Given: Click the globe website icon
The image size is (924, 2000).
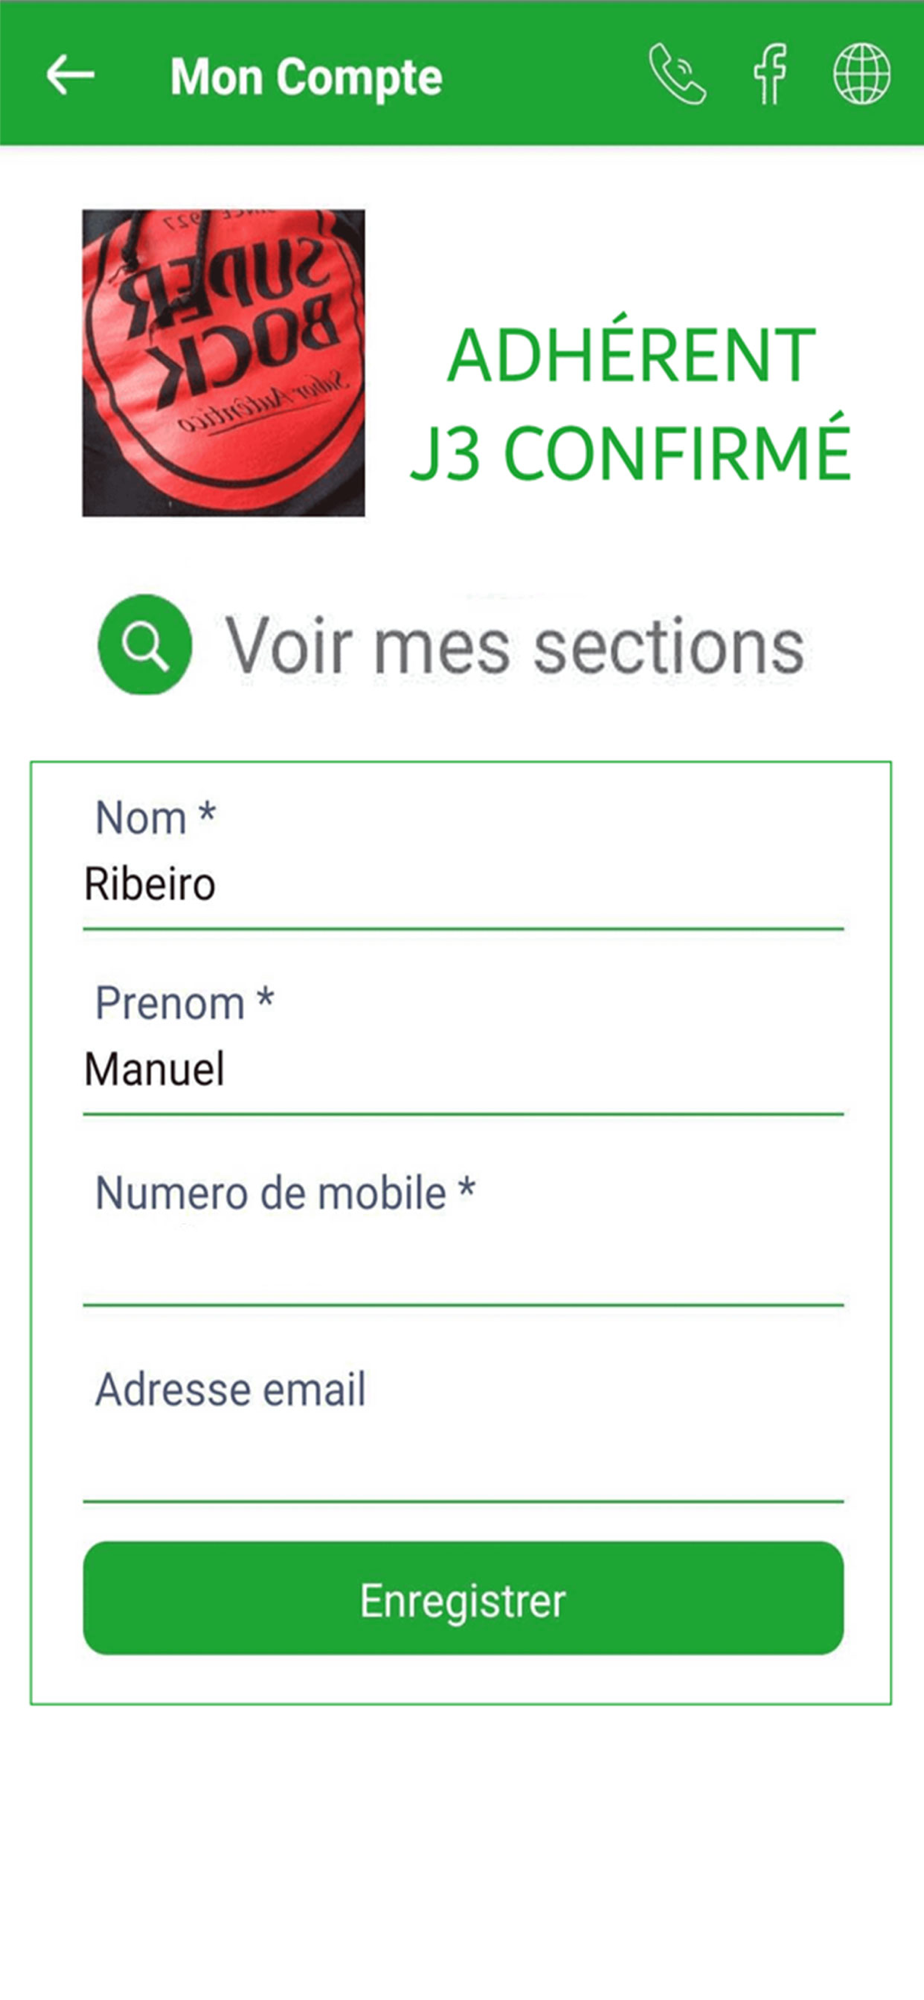Looking at the screenshot, I should [861, 74].
